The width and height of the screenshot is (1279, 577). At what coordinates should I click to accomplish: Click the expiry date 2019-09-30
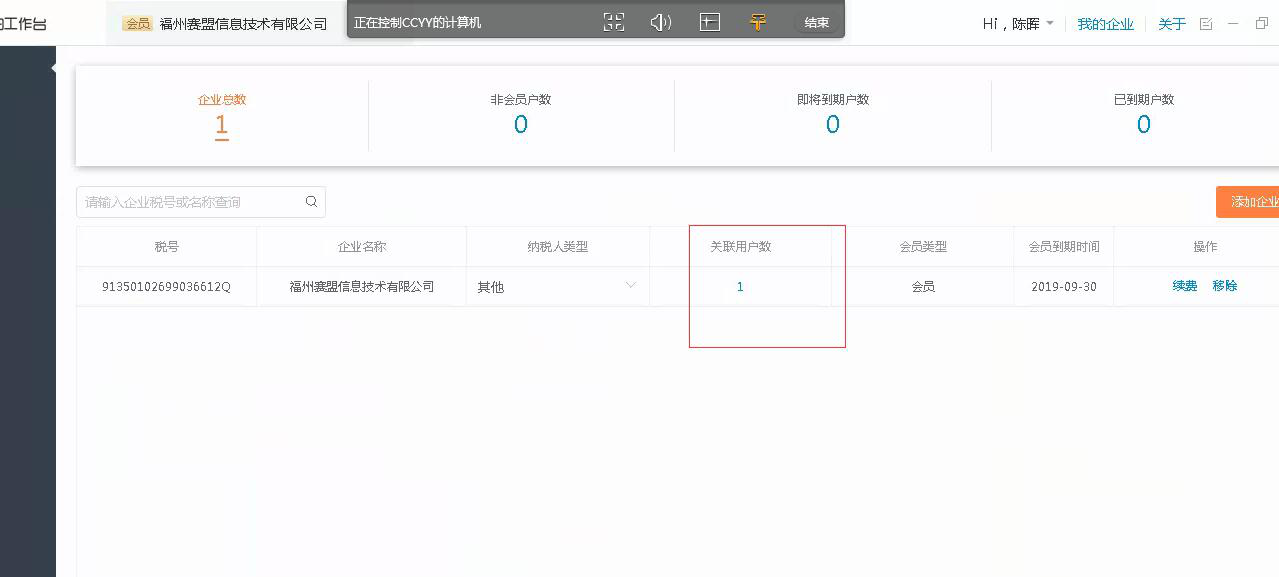(1064, 287)
